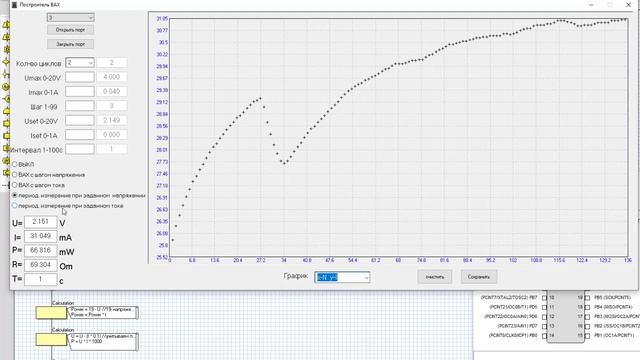Screen dimensions: 640x360
Task: Click the U = U - I comment in flowchart
Action: pyautogui.click(x=104, y=341)
